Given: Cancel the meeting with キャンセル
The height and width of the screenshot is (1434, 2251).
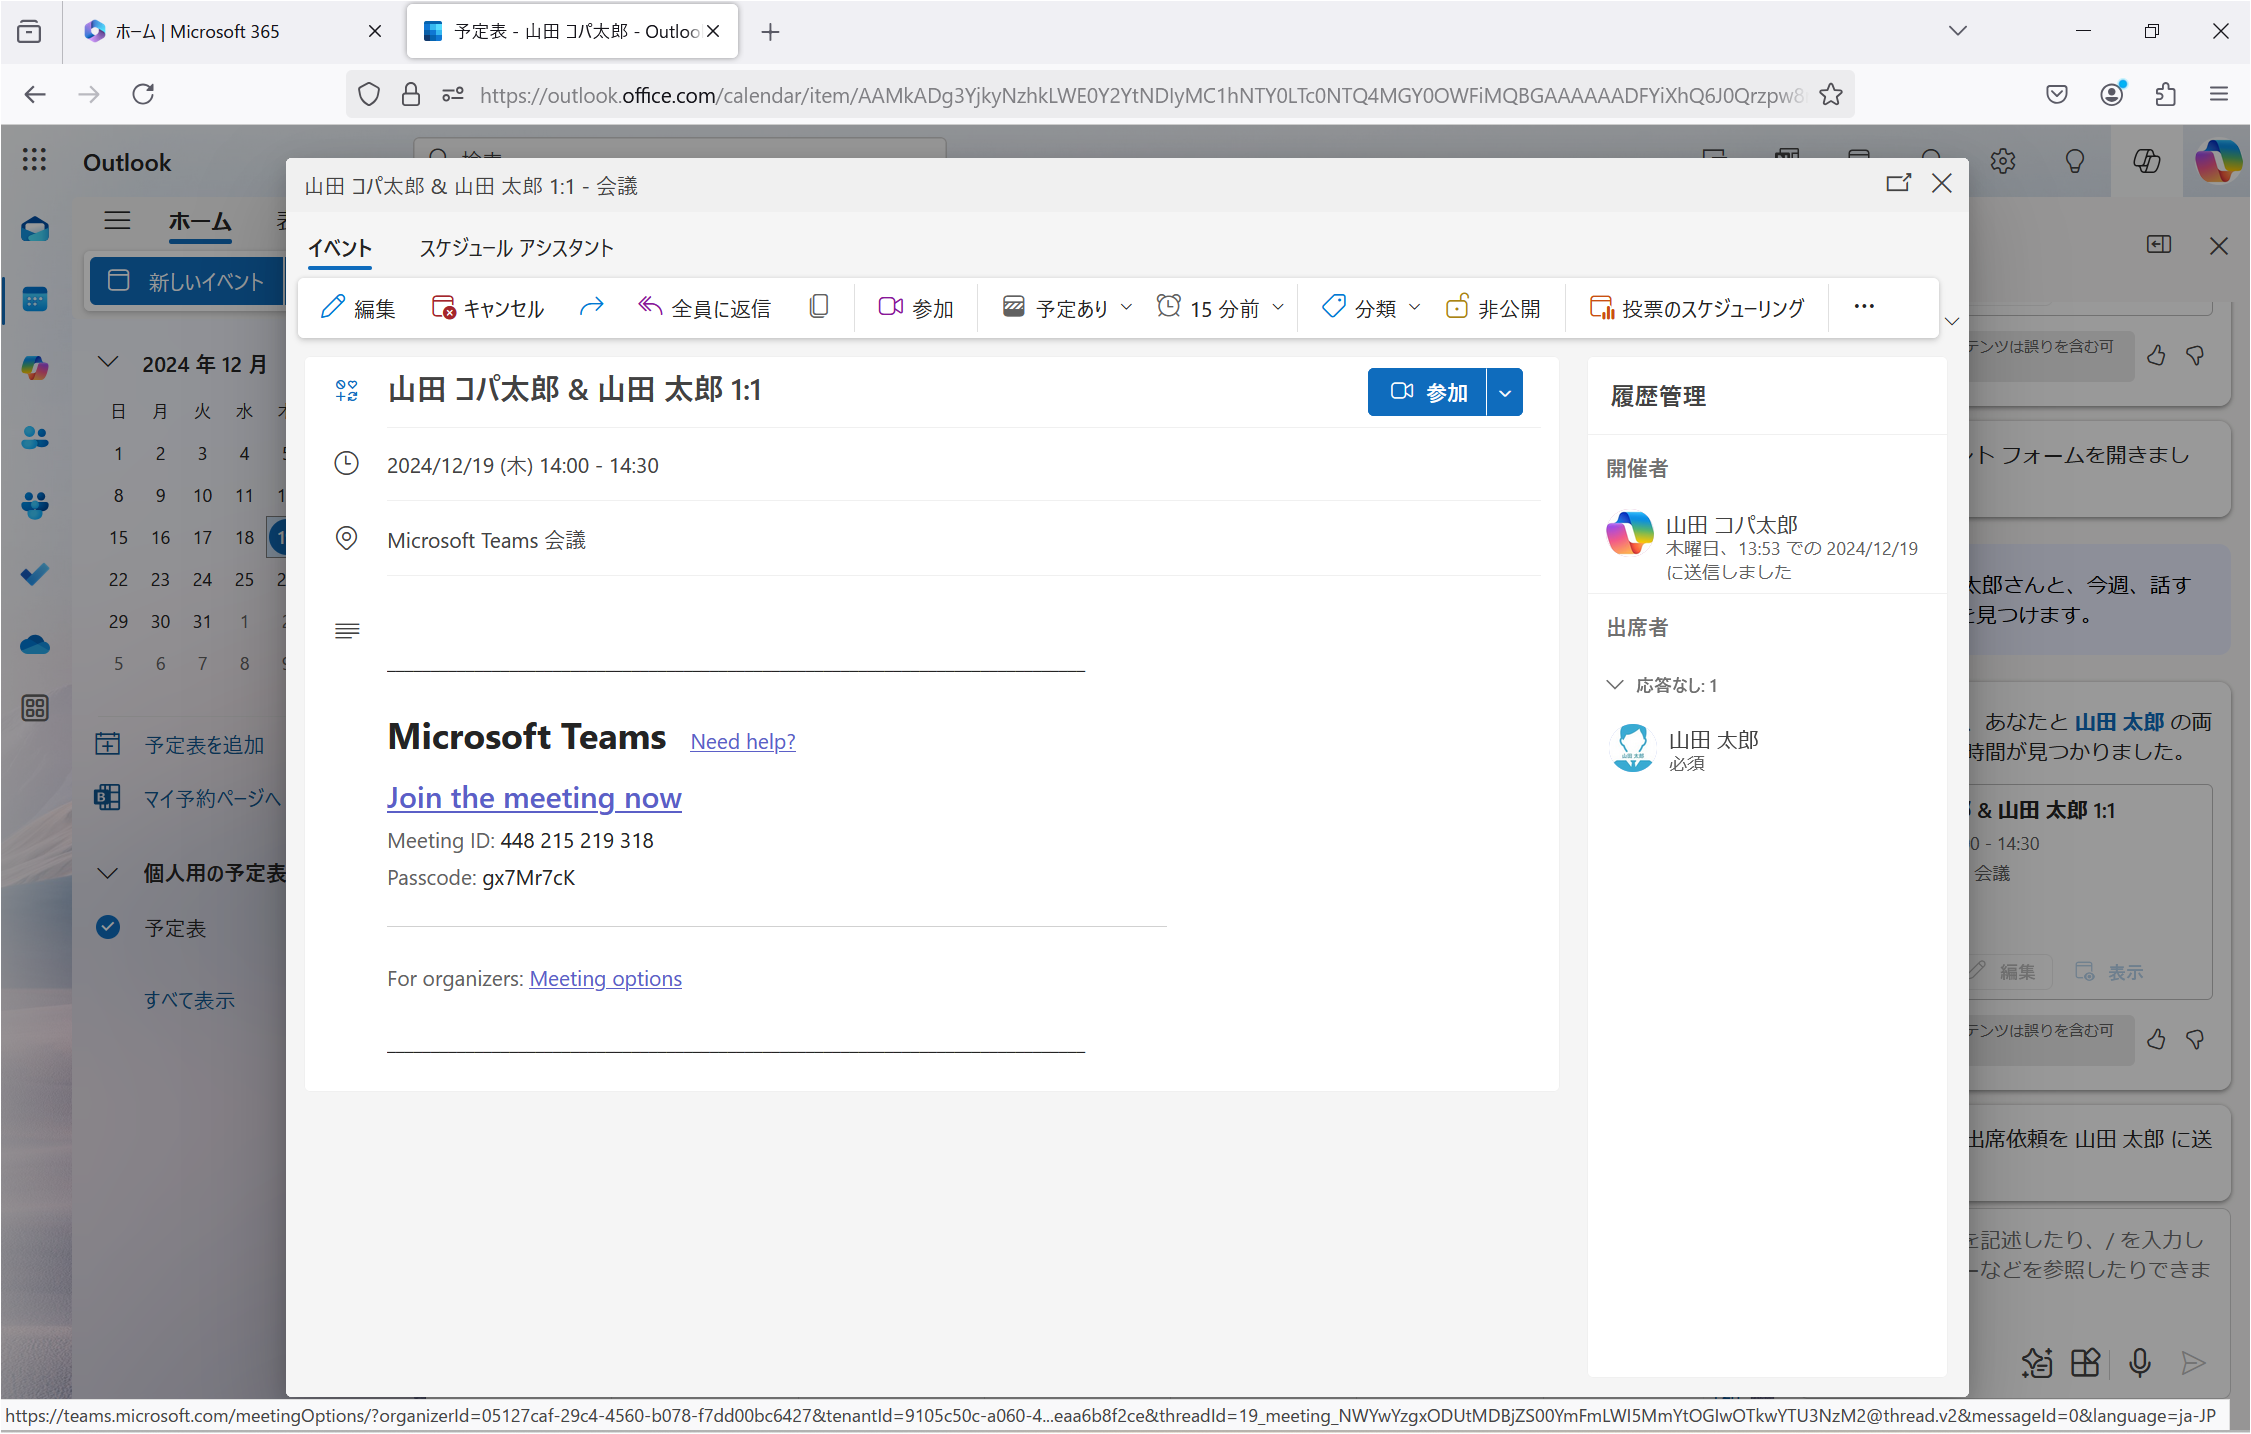Looking at the screenshot, I should (x=487, y=308).
